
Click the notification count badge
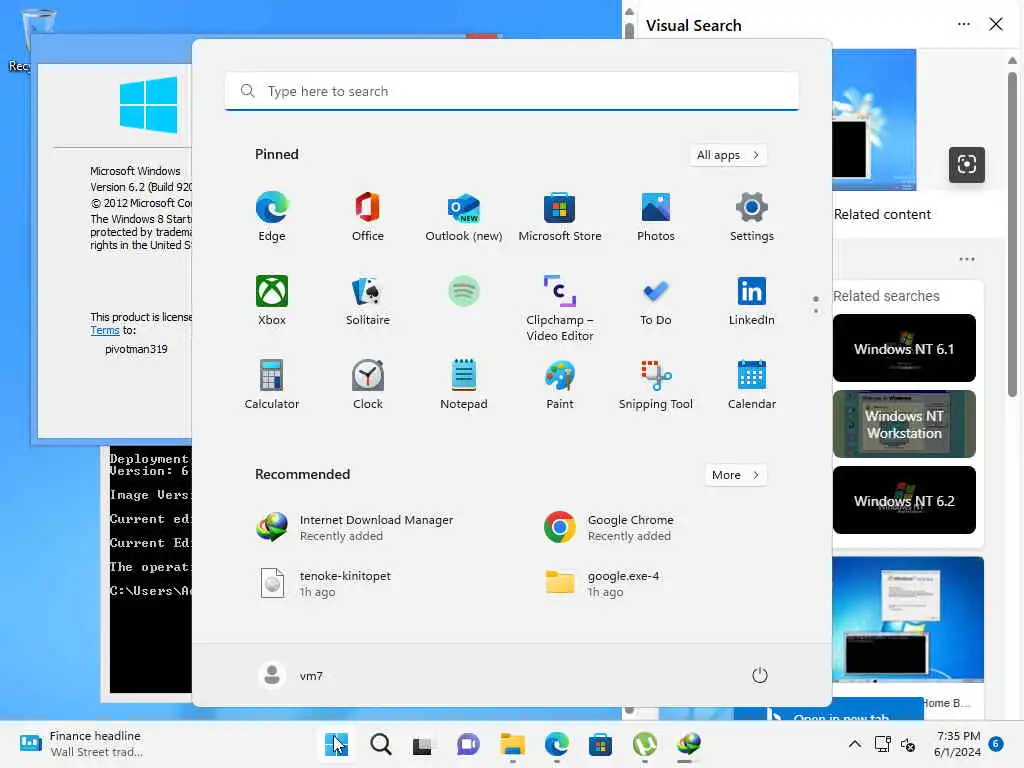click(x=996, y=744)
